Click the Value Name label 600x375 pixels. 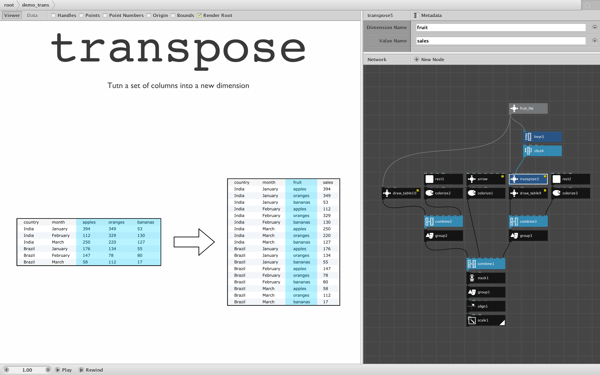393,41
